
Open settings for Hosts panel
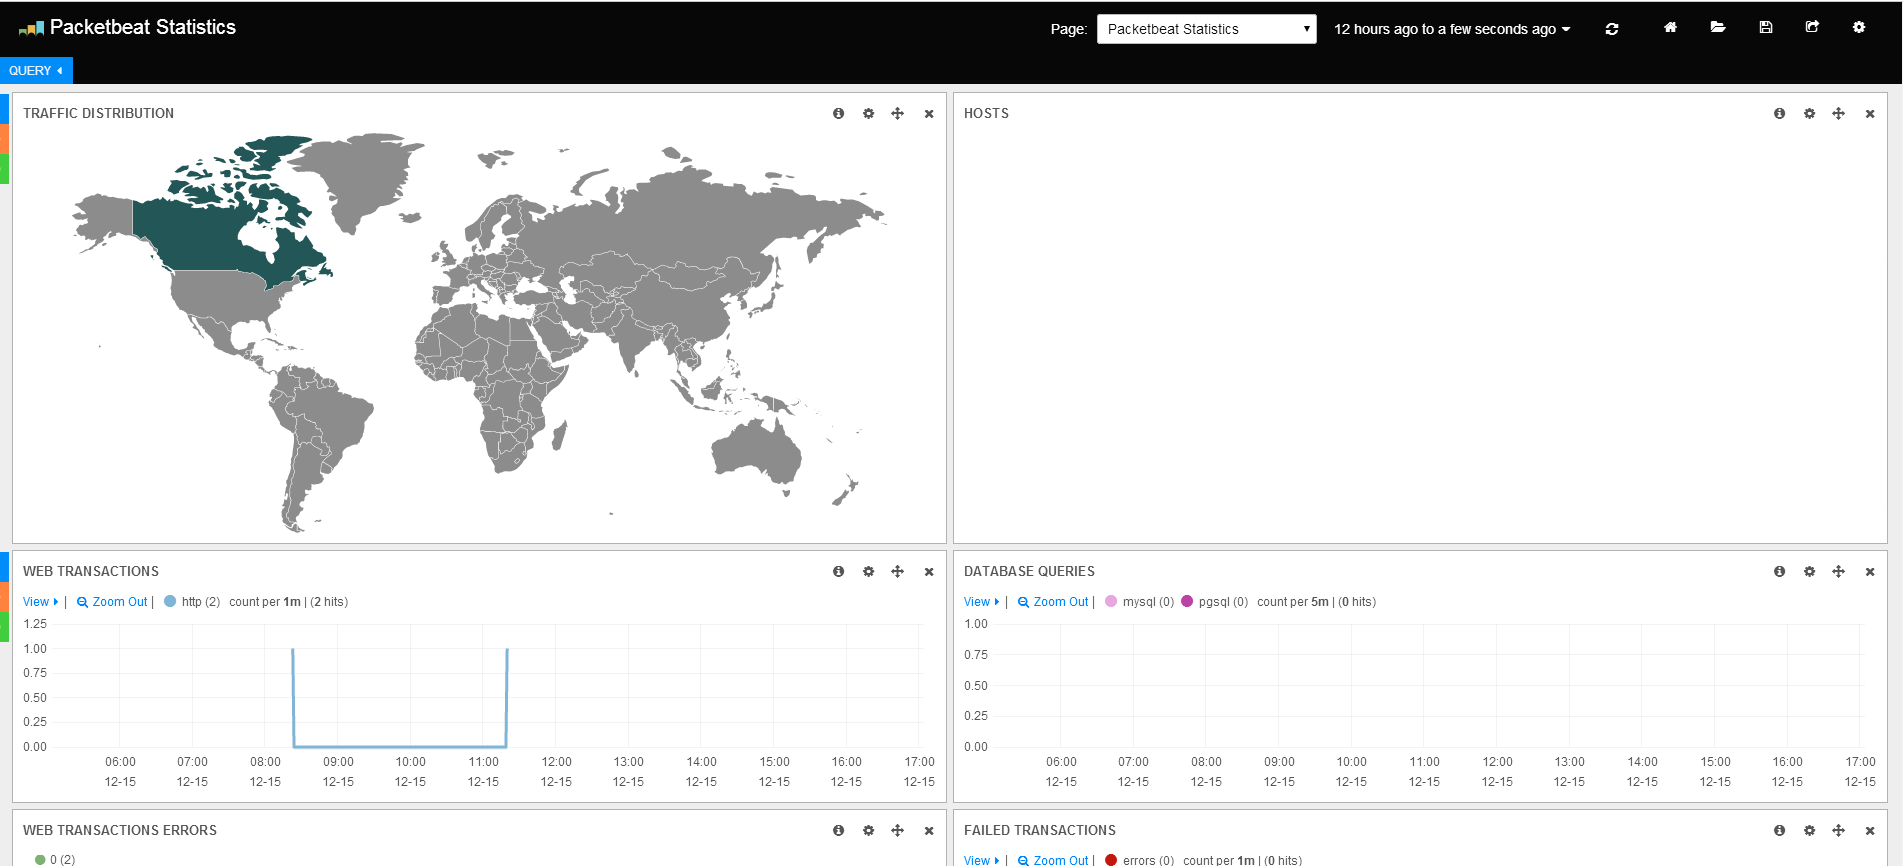click(x=1809, y=114)
